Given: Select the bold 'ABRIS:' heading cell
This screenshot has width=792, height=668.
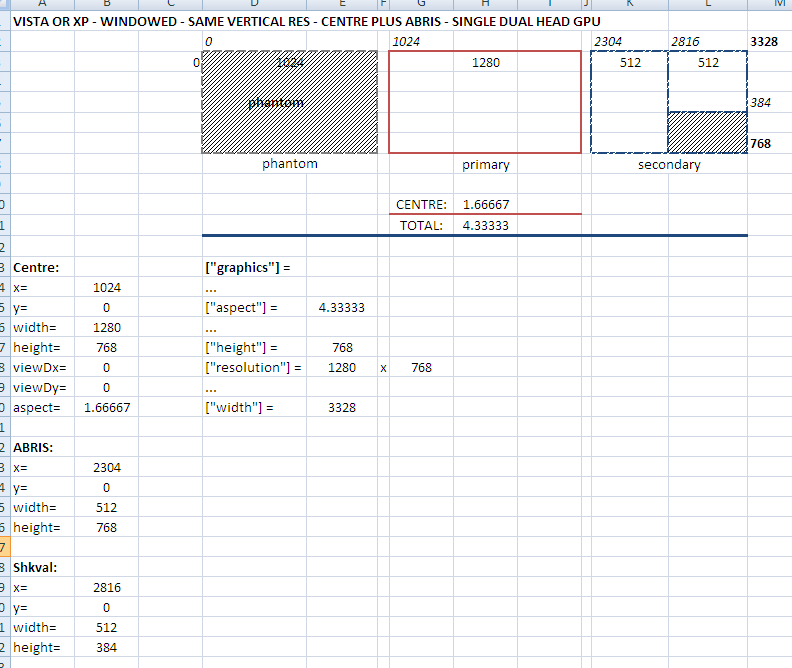Looking at the screenshot, I should pyautogui.click(x=42, y=447).
